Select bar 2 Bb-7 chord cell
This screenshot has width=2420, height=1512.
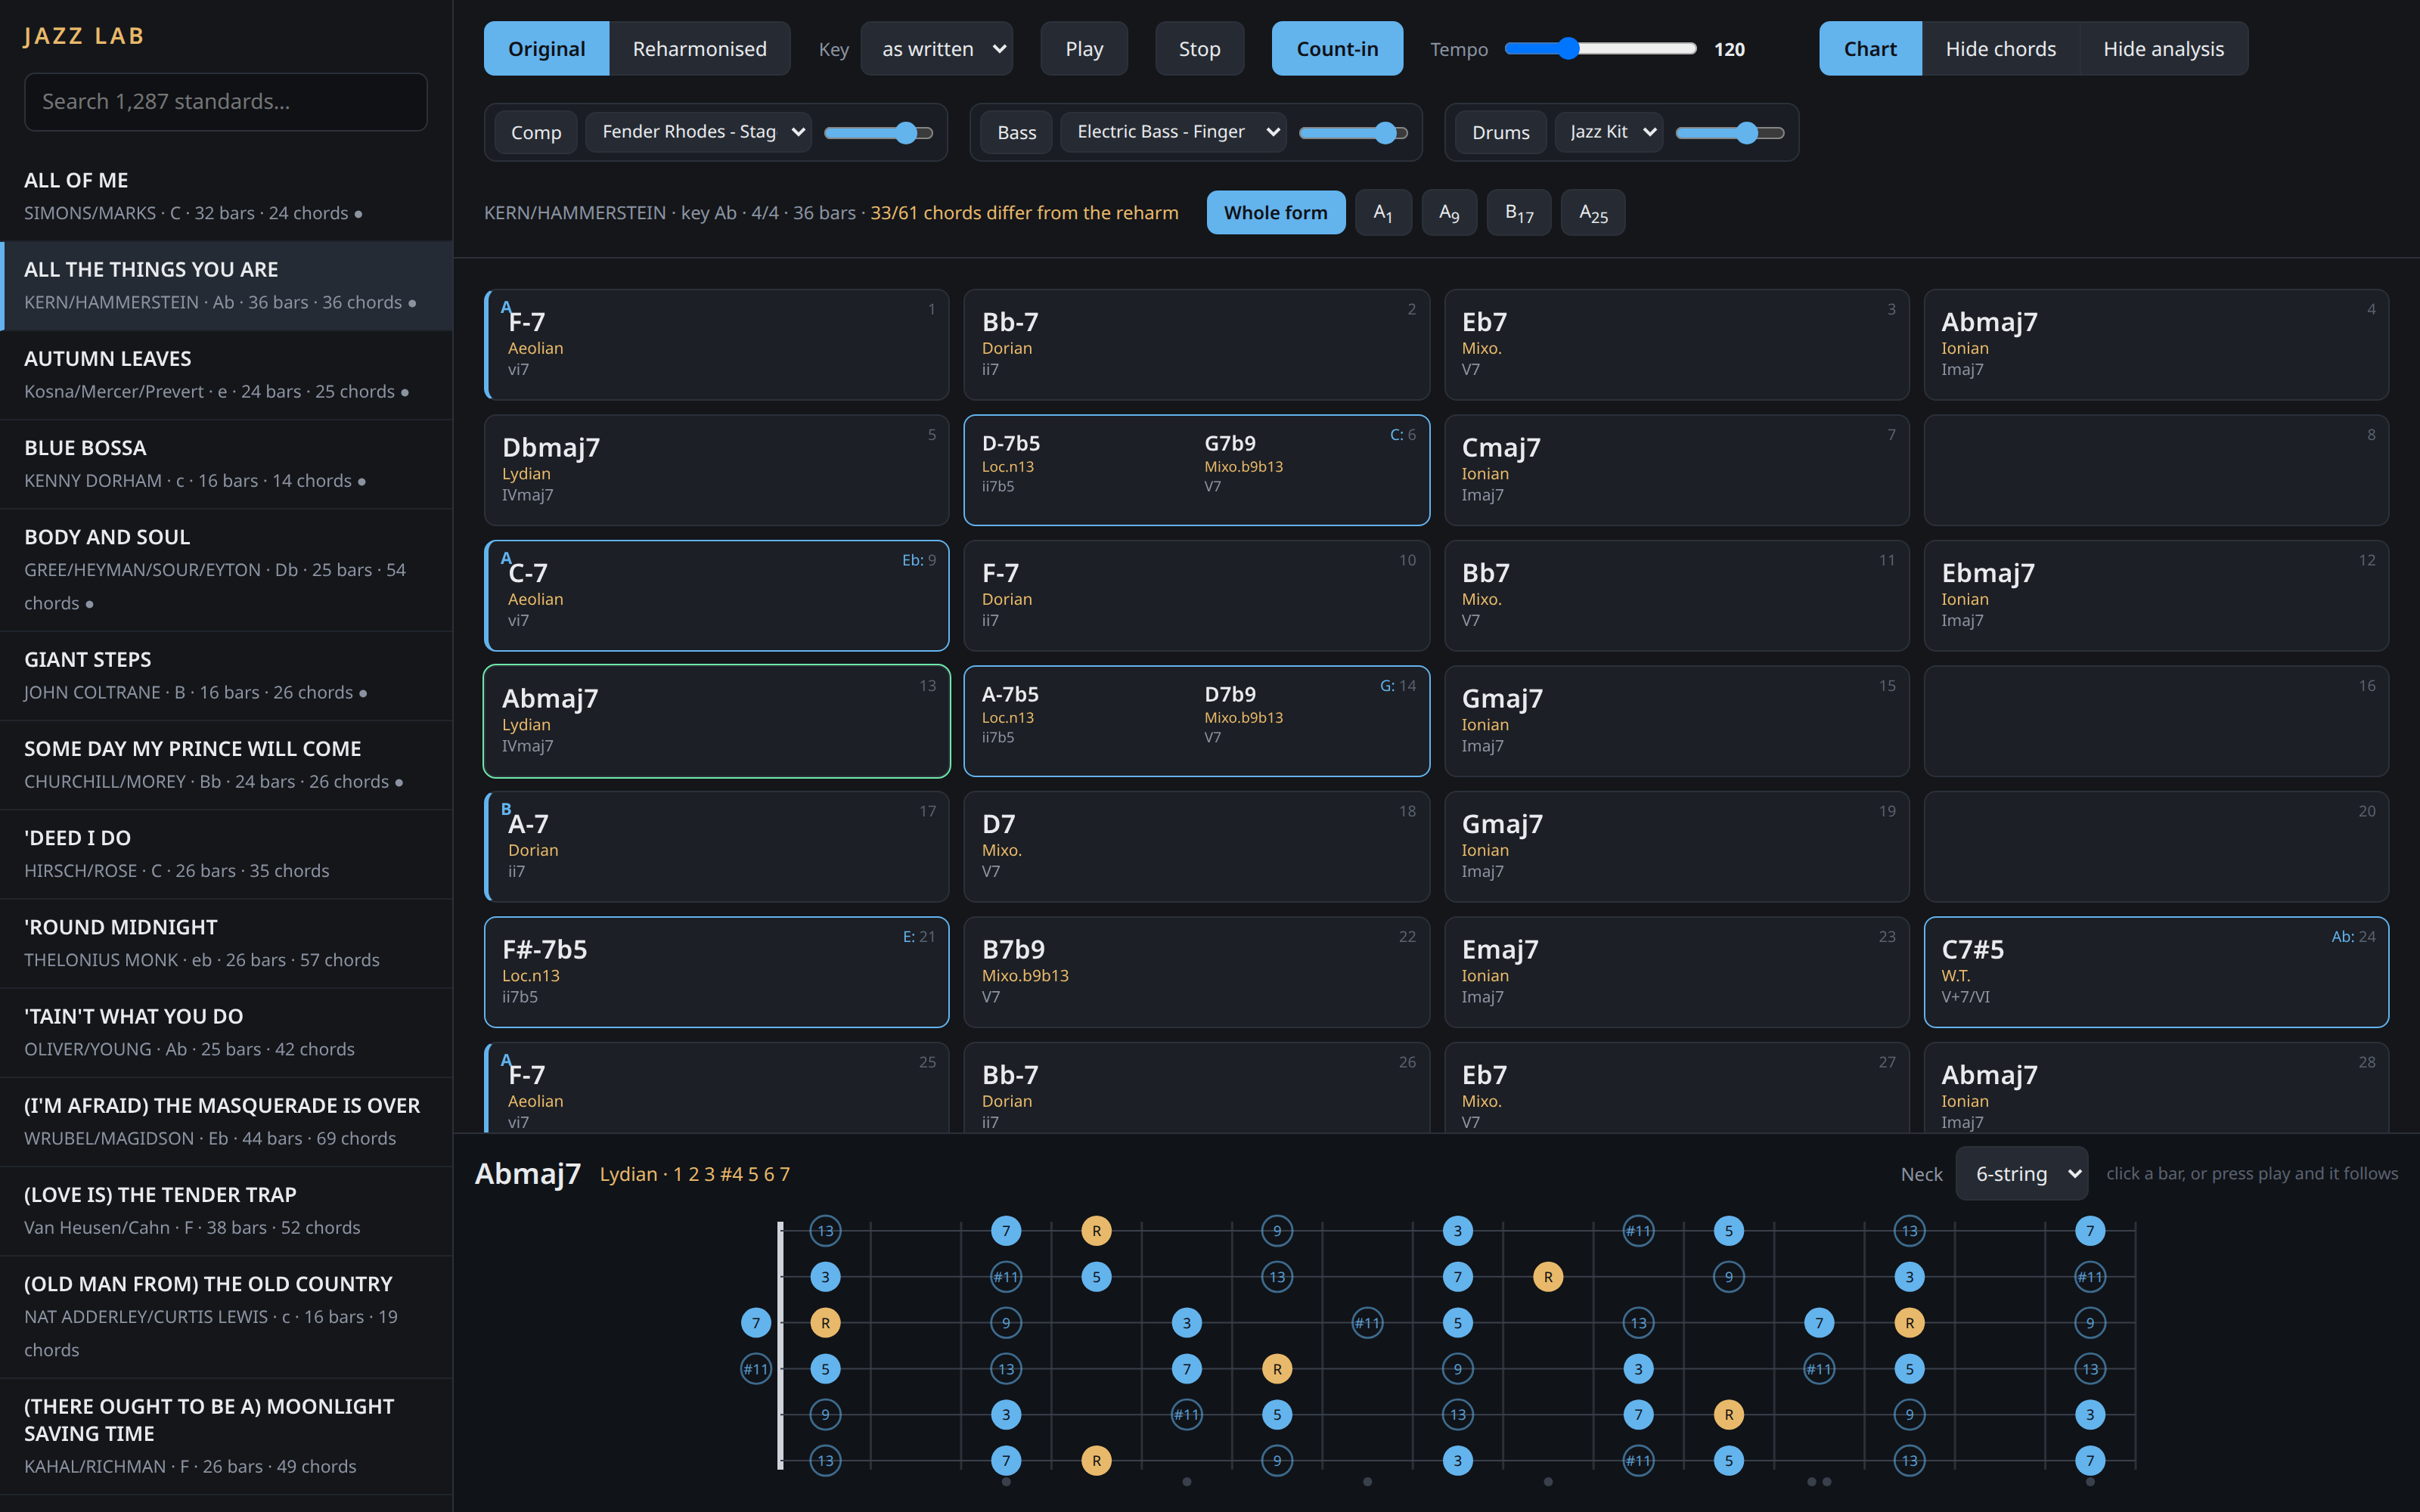[x=1196, y=344]
